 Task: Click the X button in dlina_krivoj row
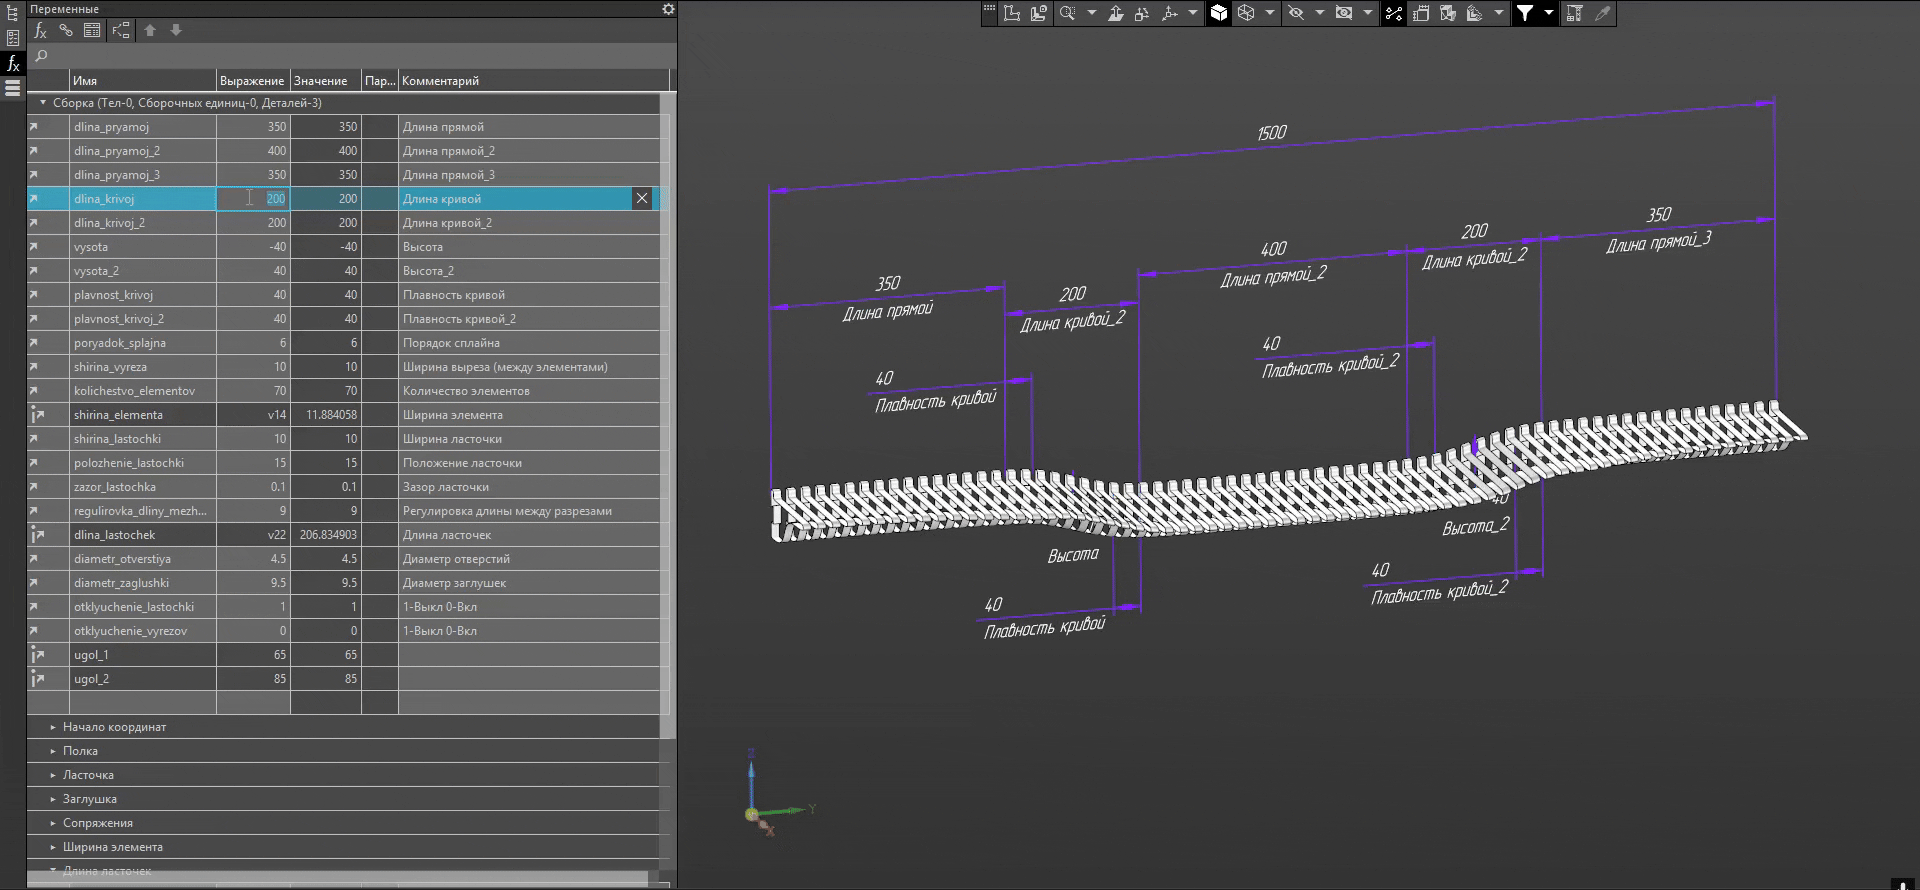pos(642,199)
